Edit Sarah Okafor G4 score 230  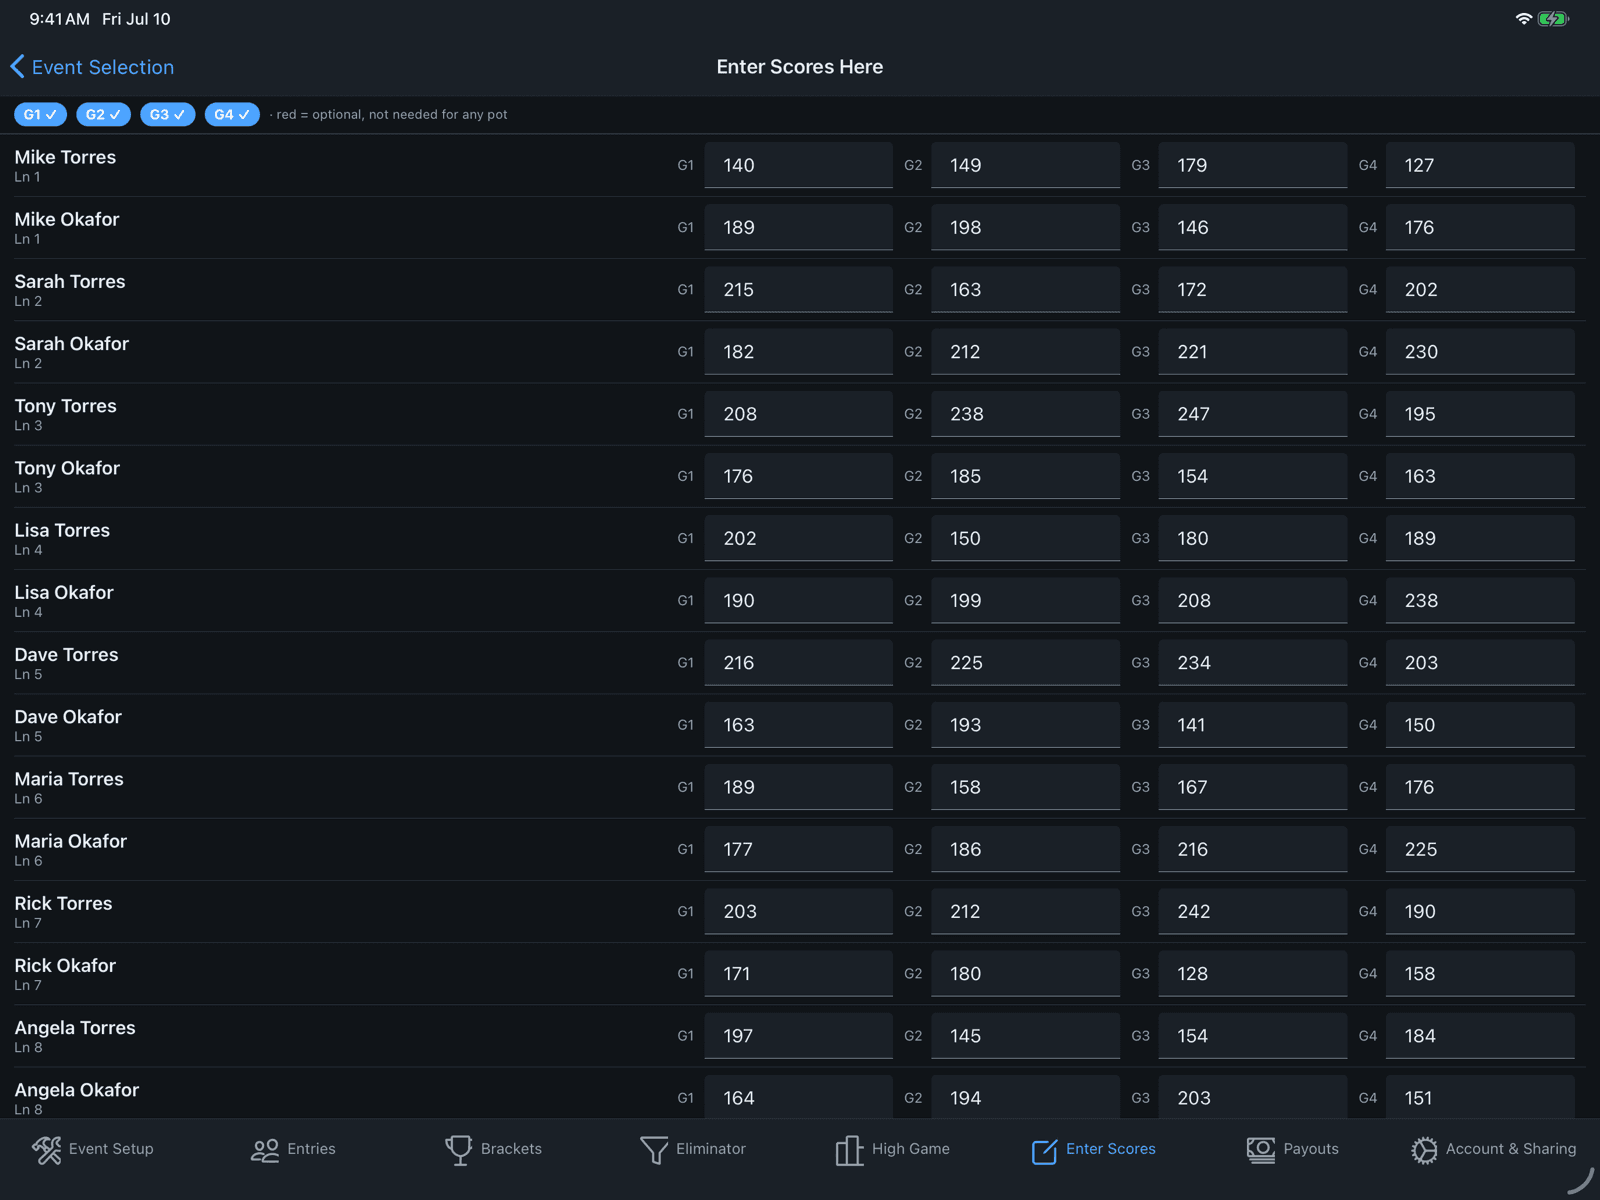point(1480,351)
